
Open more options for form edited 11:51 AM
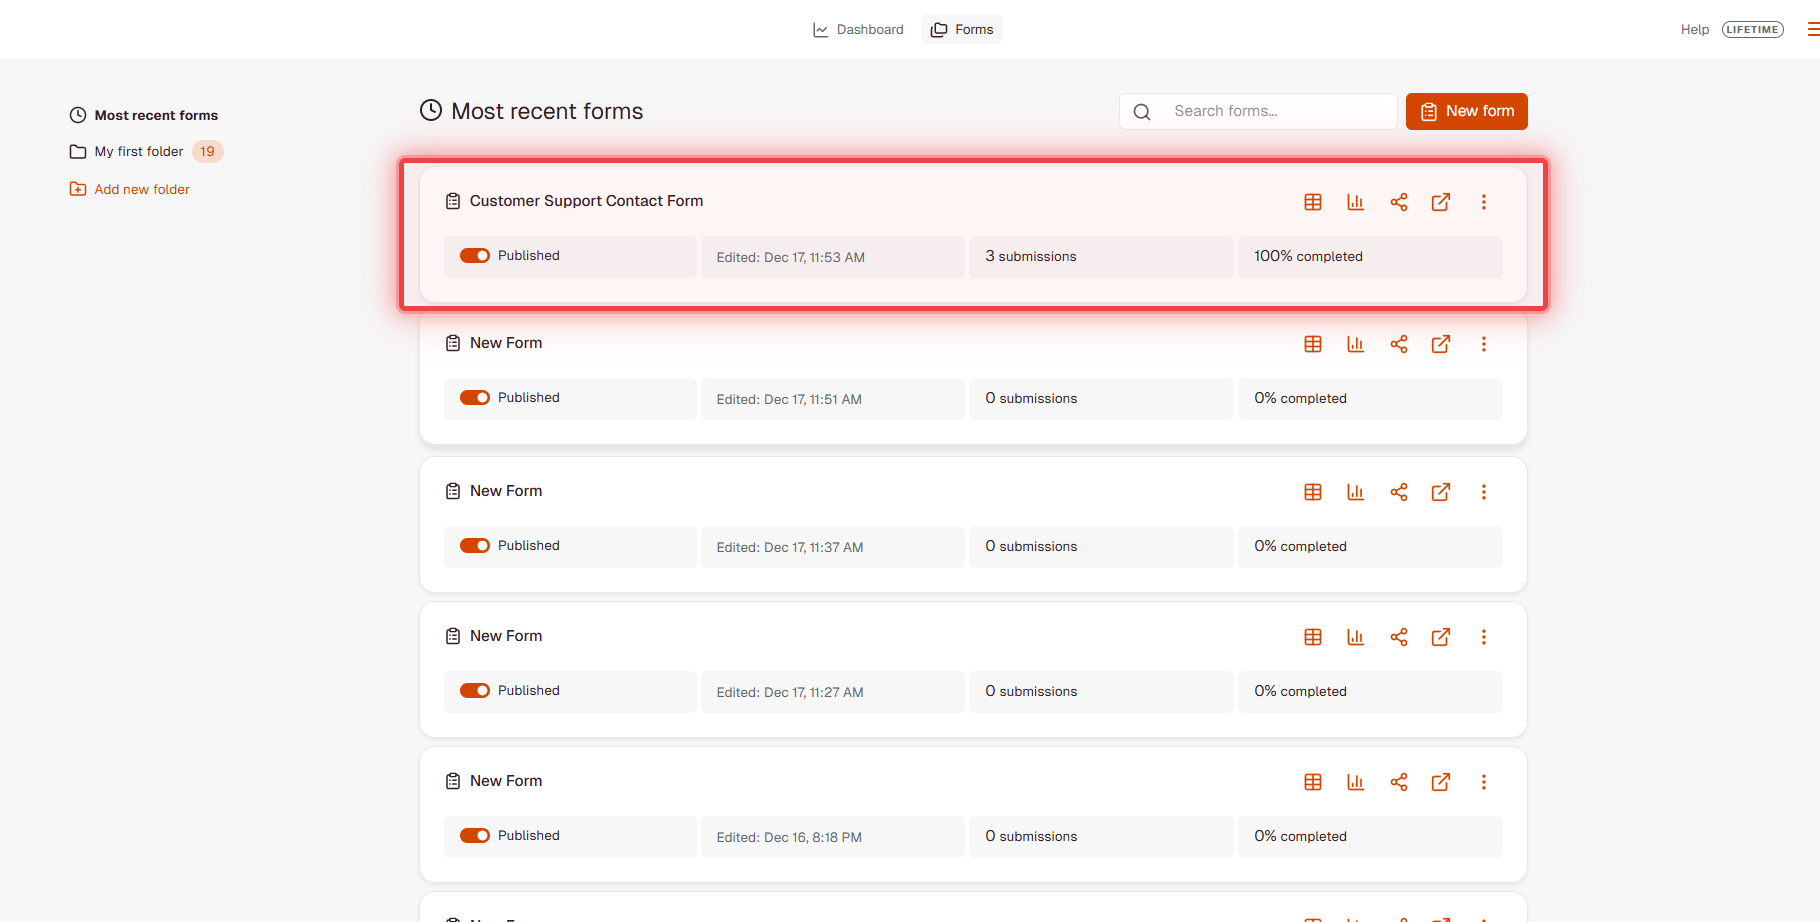click(x=1484, y=344)
